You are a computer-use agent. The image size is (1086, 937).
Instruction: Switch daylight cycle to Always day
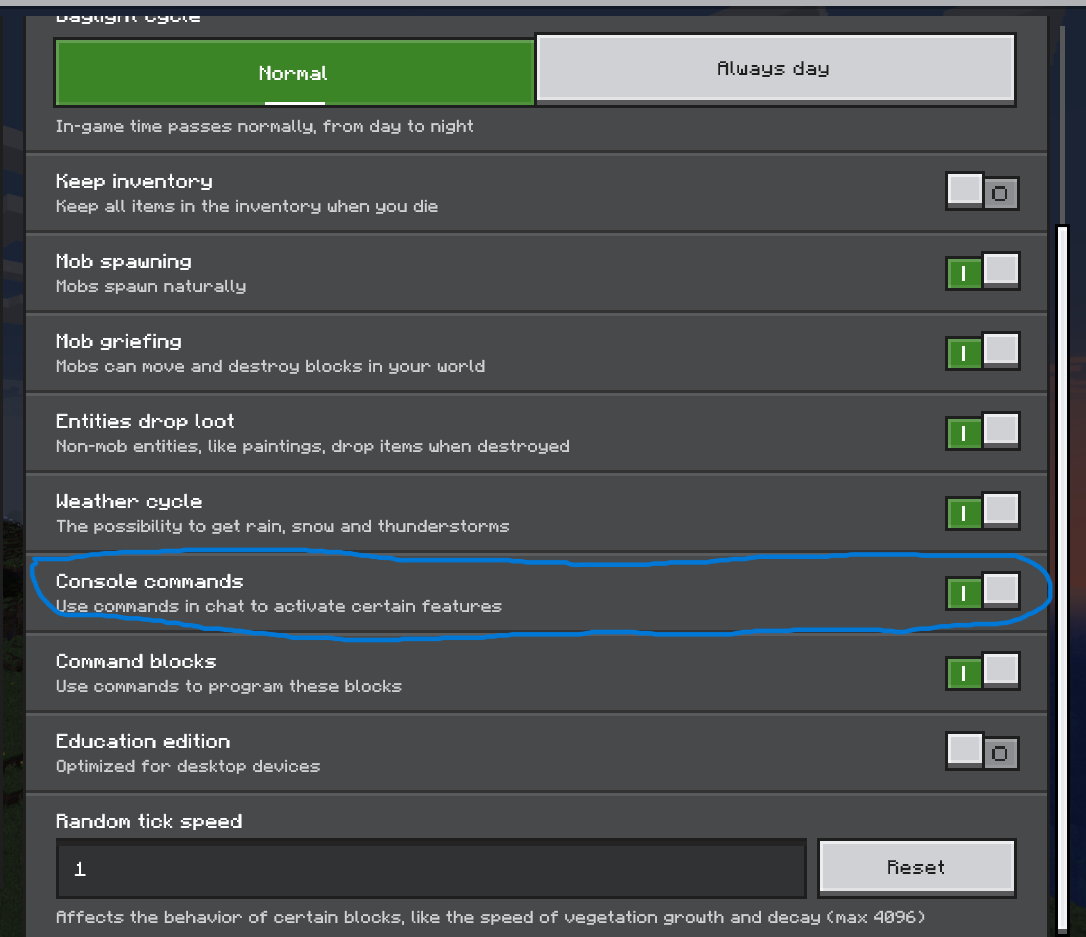[775, 69]
